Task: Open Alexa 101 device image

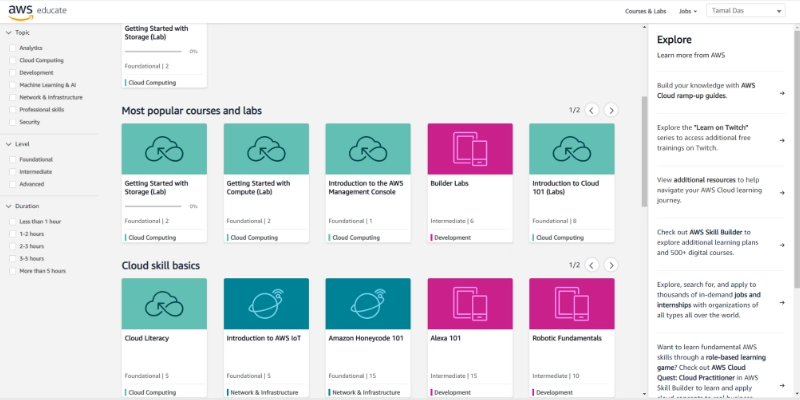Action: 470,304
